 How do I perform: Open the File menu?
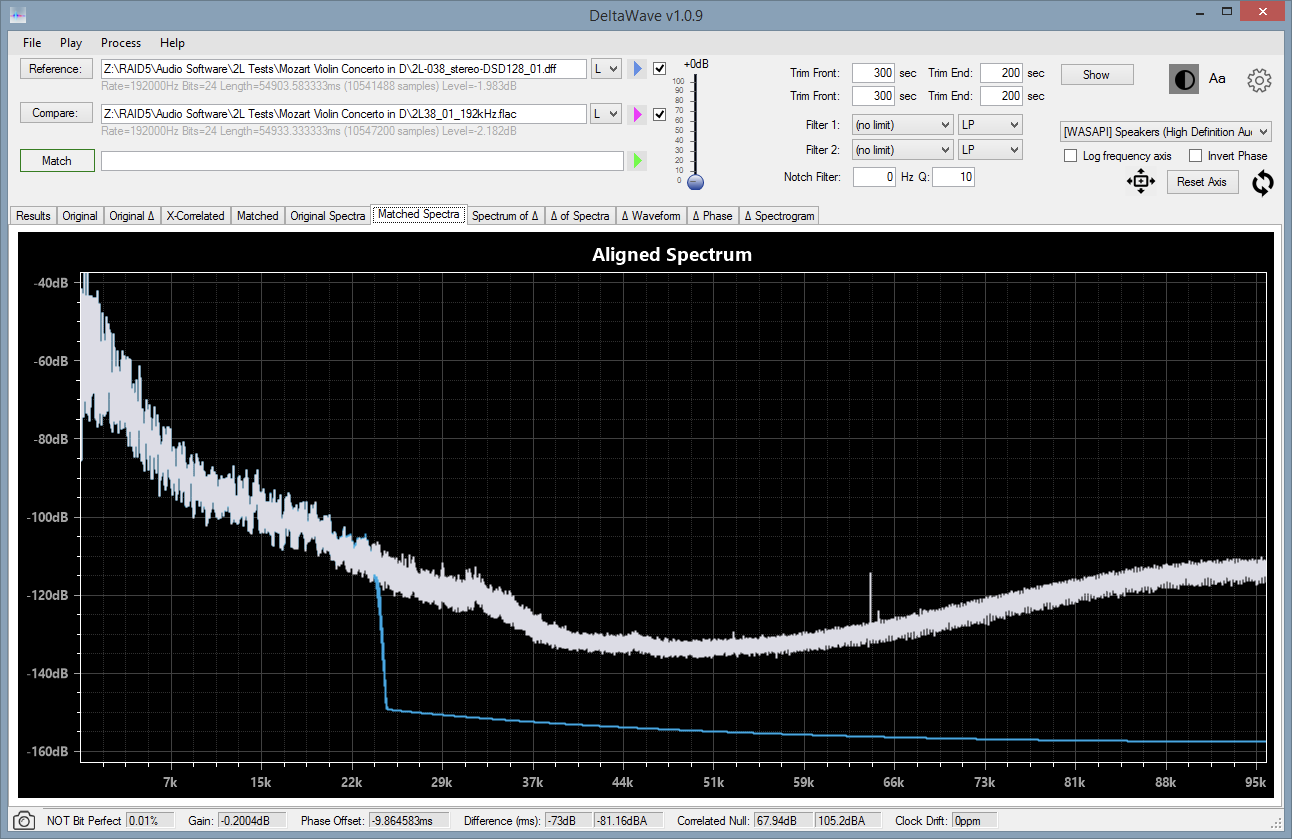tap(32, 43)
